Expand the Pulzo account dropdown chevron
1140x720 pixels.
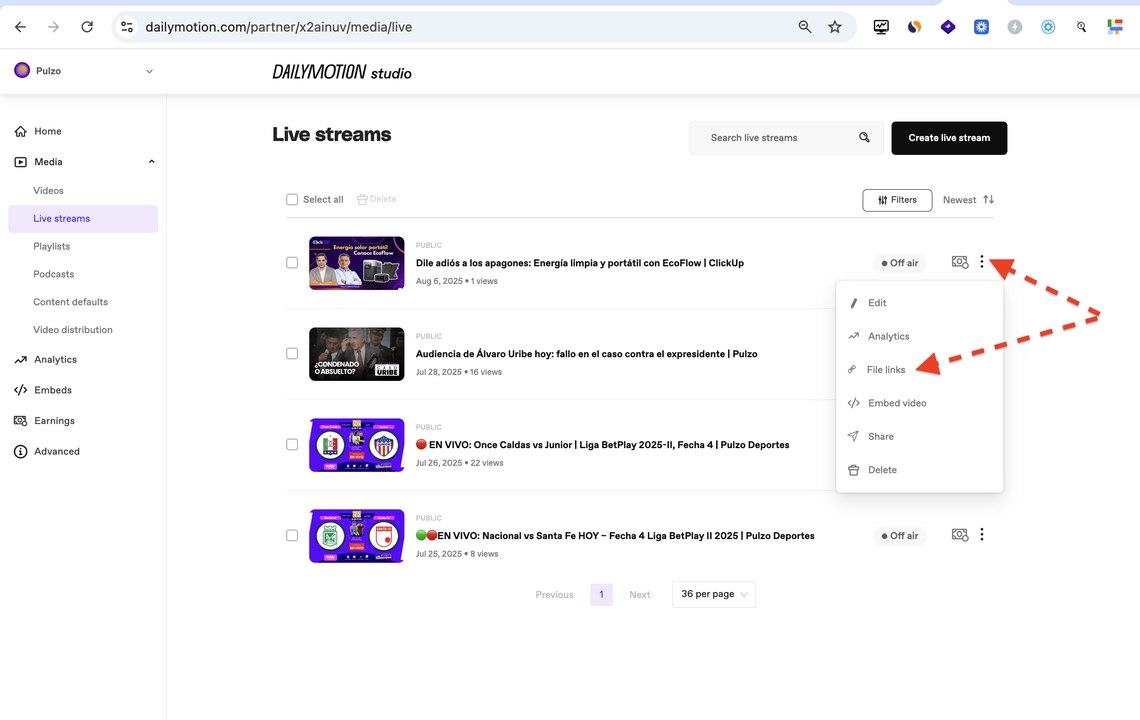click(149, 71)
